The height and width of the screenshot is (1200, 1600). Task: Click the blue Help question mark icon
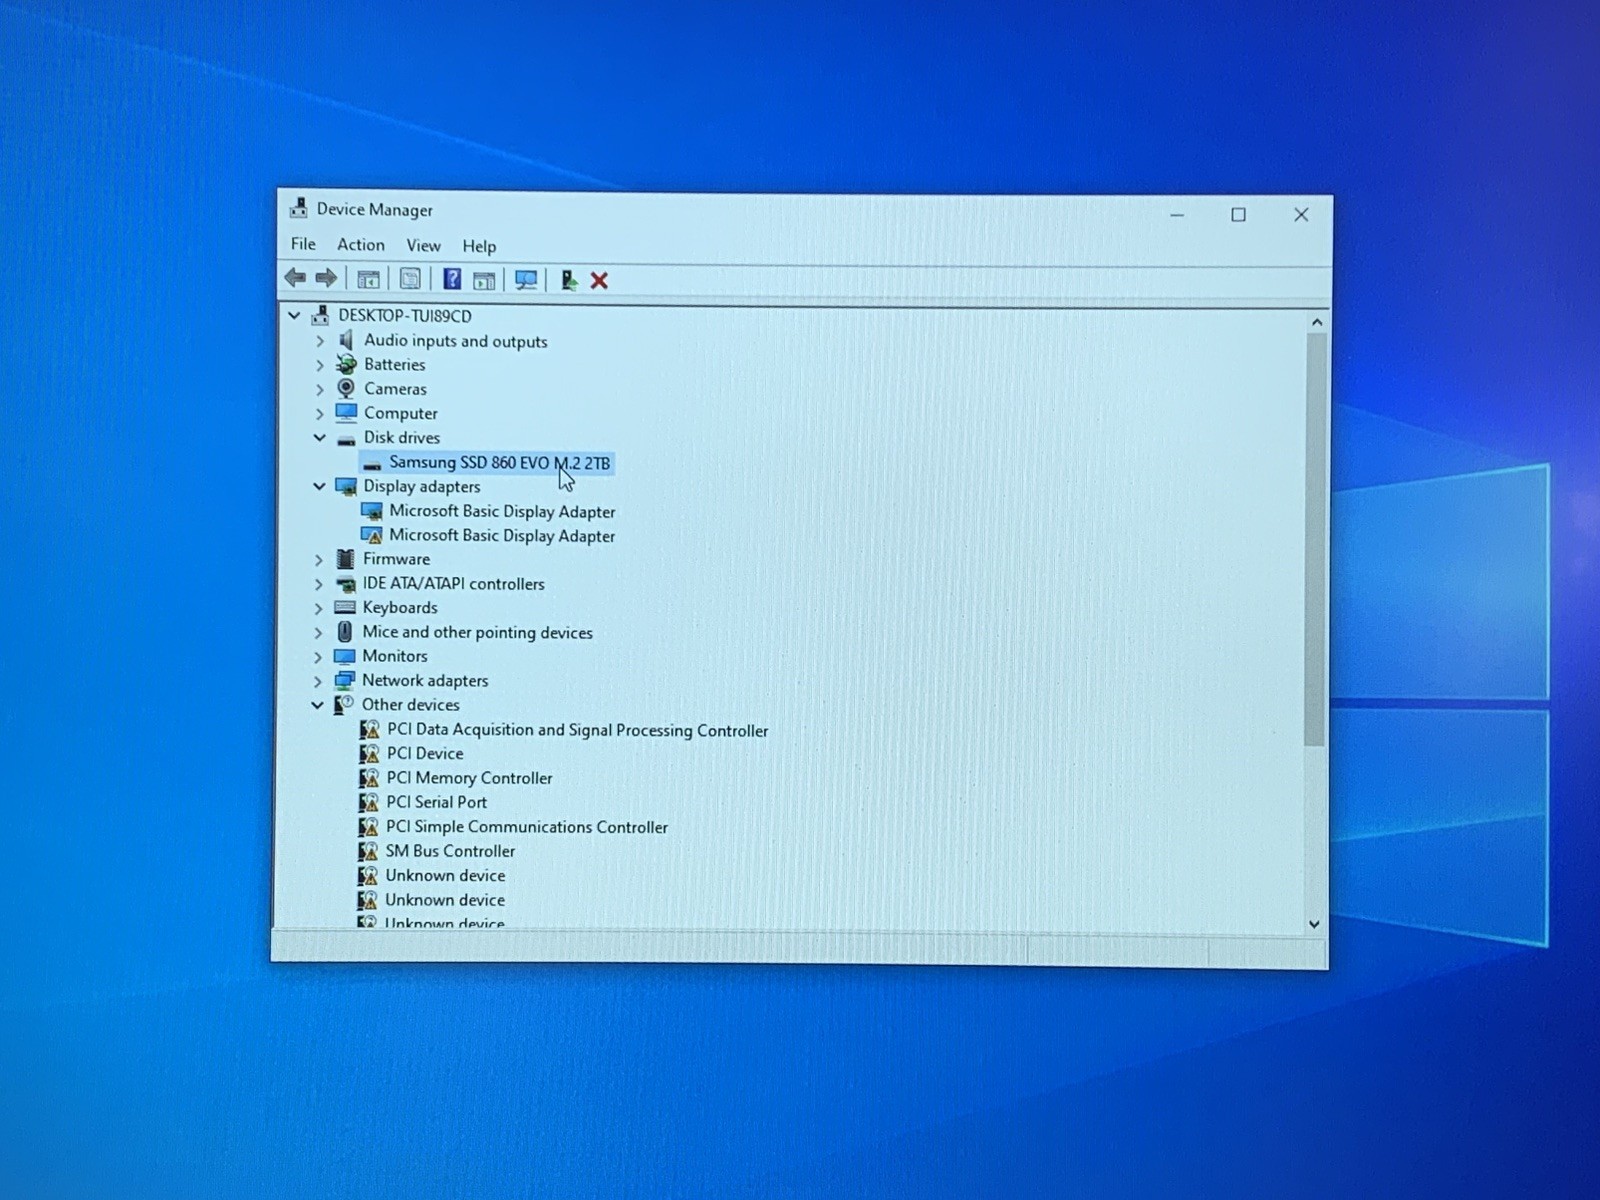[452, 279]
